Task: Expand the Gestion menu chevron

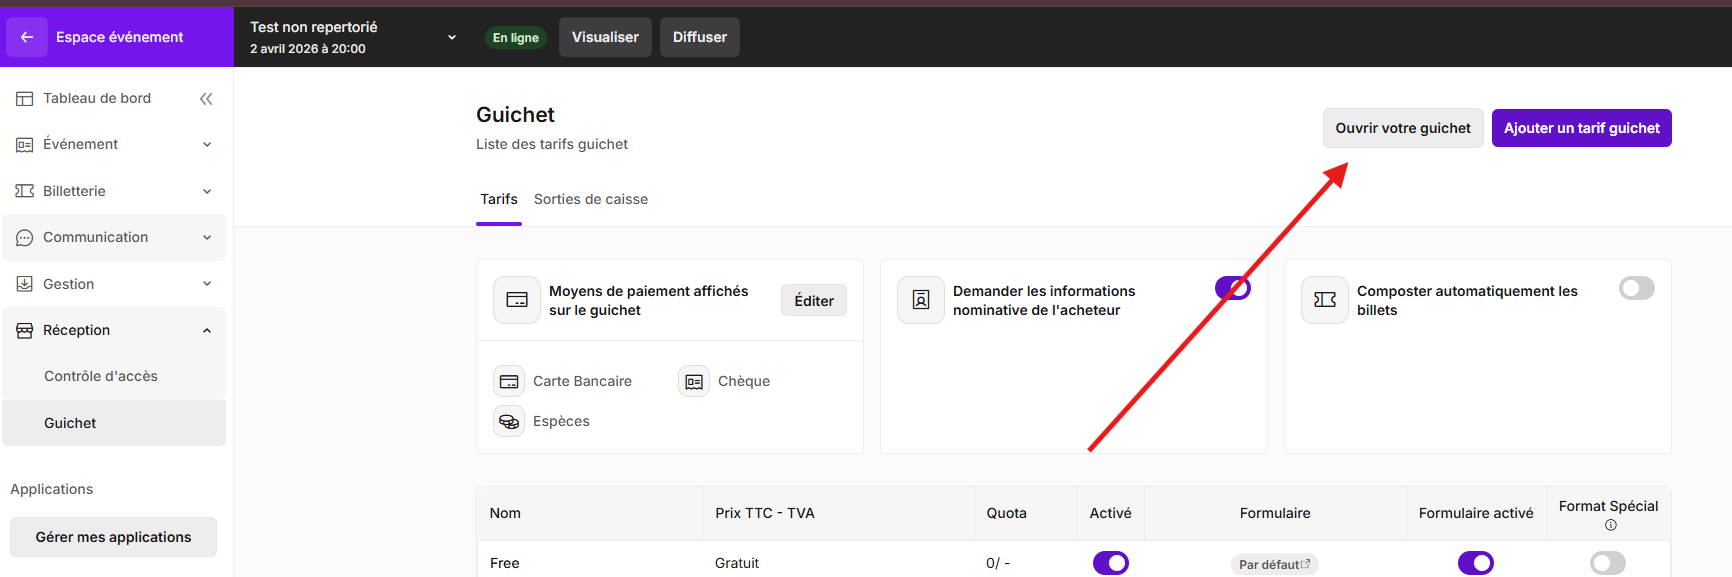Action: 207,284
